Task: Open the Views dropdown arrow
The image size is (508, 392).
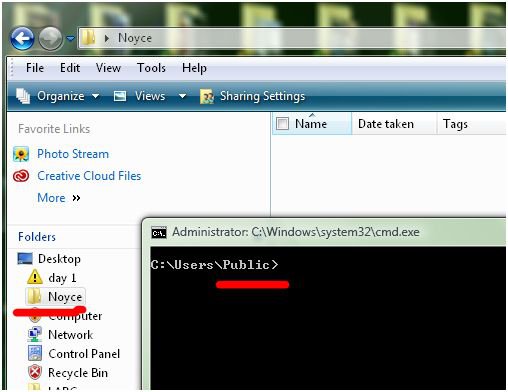Action: tap(182, 96)
